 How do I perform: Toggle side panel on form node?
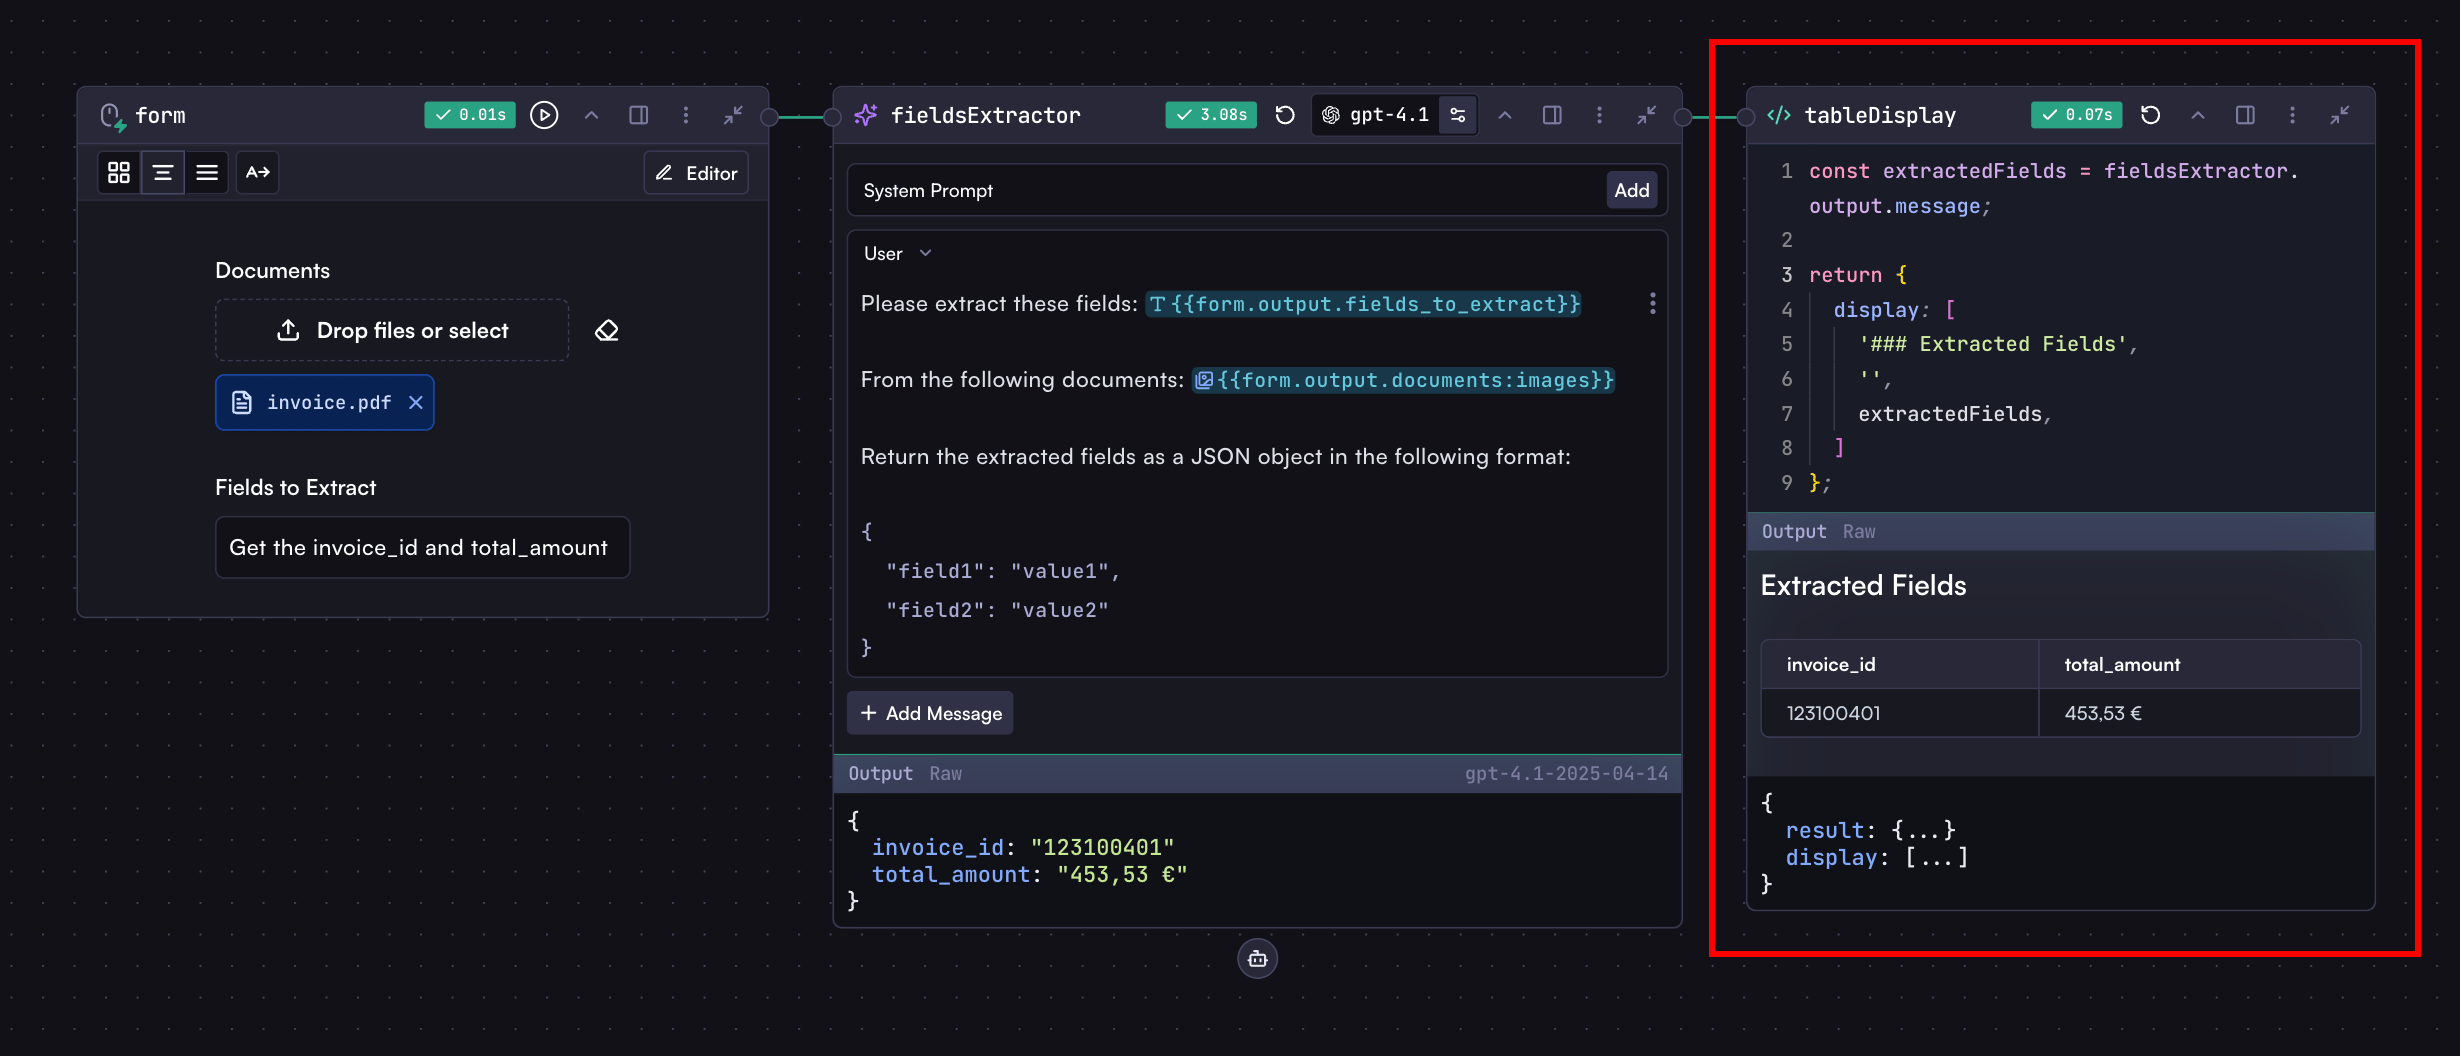tap(639, 115)
